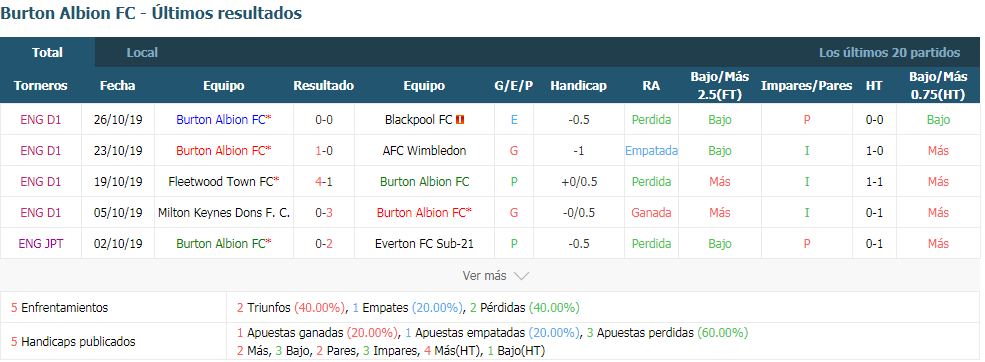The height and width of the screenshot is (362, 985).
Task: Open the 4-1 result for Fleetwood match
Action: coord(324,182)
